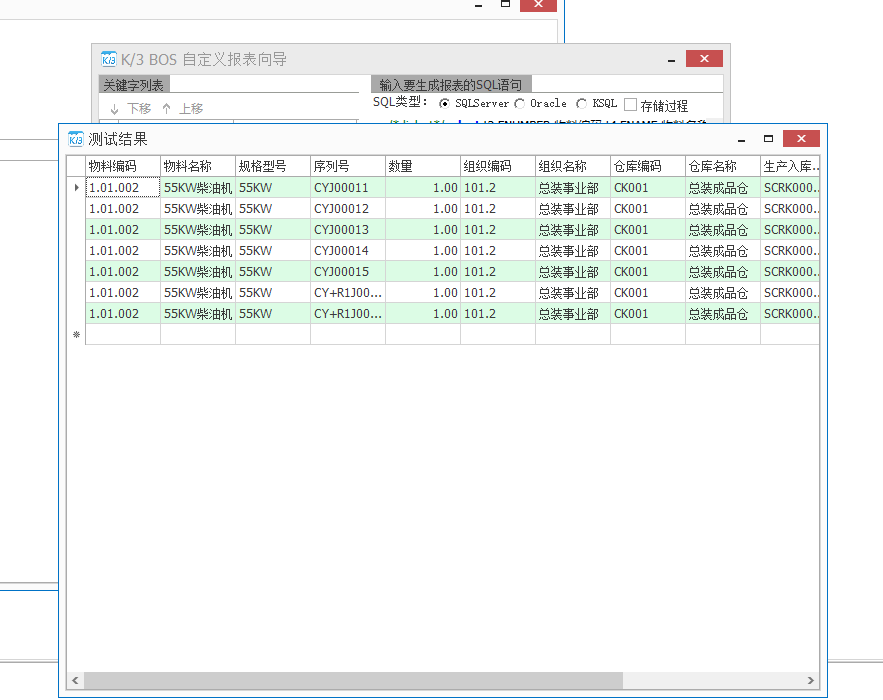
Task: Close the K/3 BOS 自定义报表向导 dialog
Action: [x=704, y=59]
